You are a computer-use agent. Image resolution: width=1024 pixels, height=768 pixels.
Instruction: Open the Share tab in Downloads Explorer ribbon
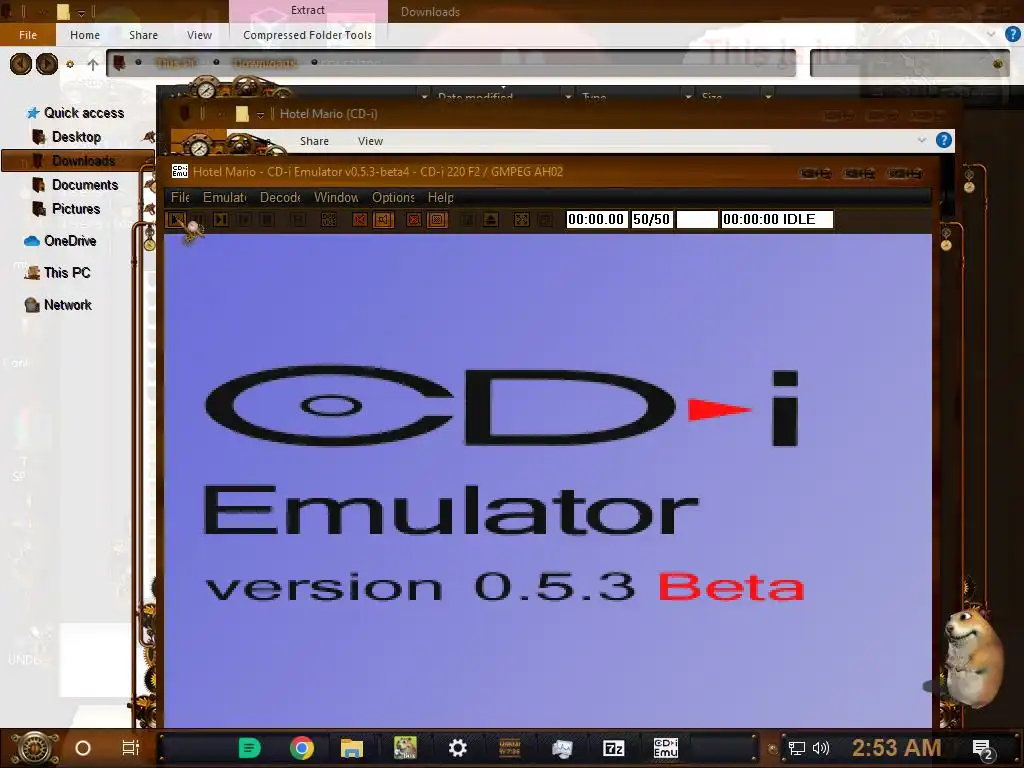click(143, 35)
